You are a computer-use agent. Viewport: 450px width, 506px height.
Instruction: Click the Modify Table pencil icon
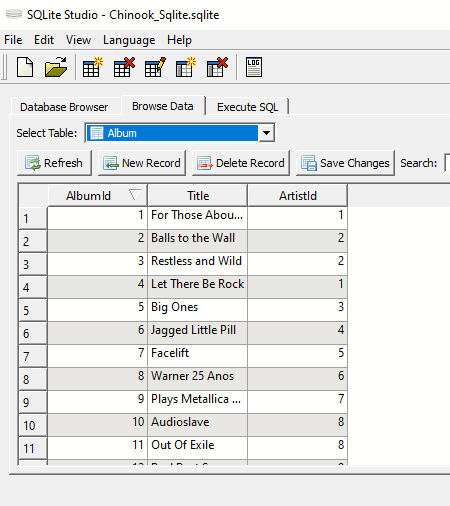(155, 67)
